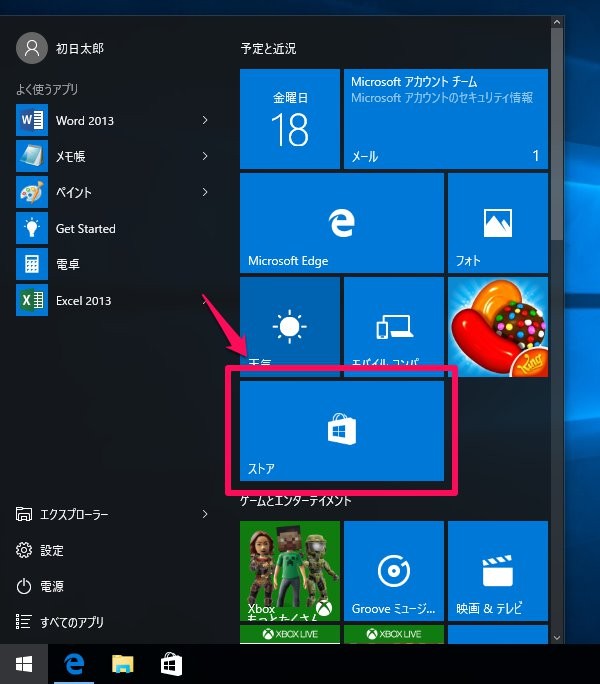Open Edge from the taskbar

74,664
